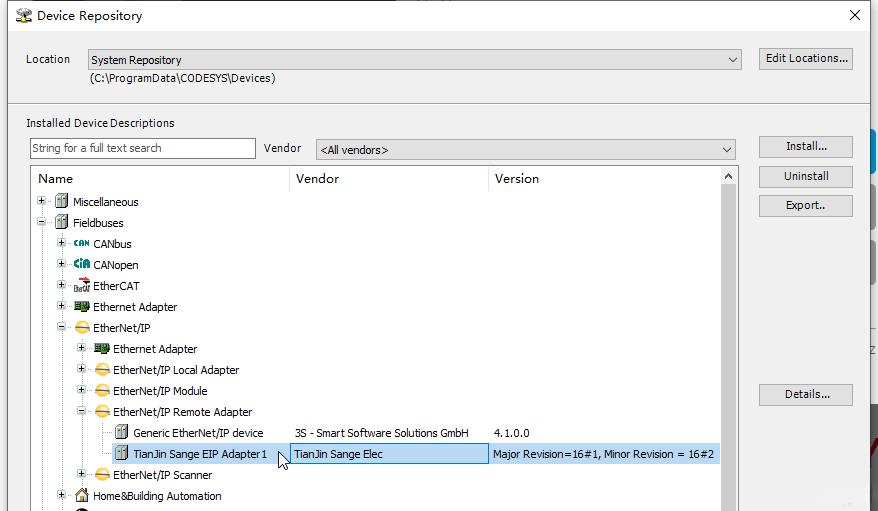
Task: Select the Miscellaneous tree label
Action: coord(105,202)
